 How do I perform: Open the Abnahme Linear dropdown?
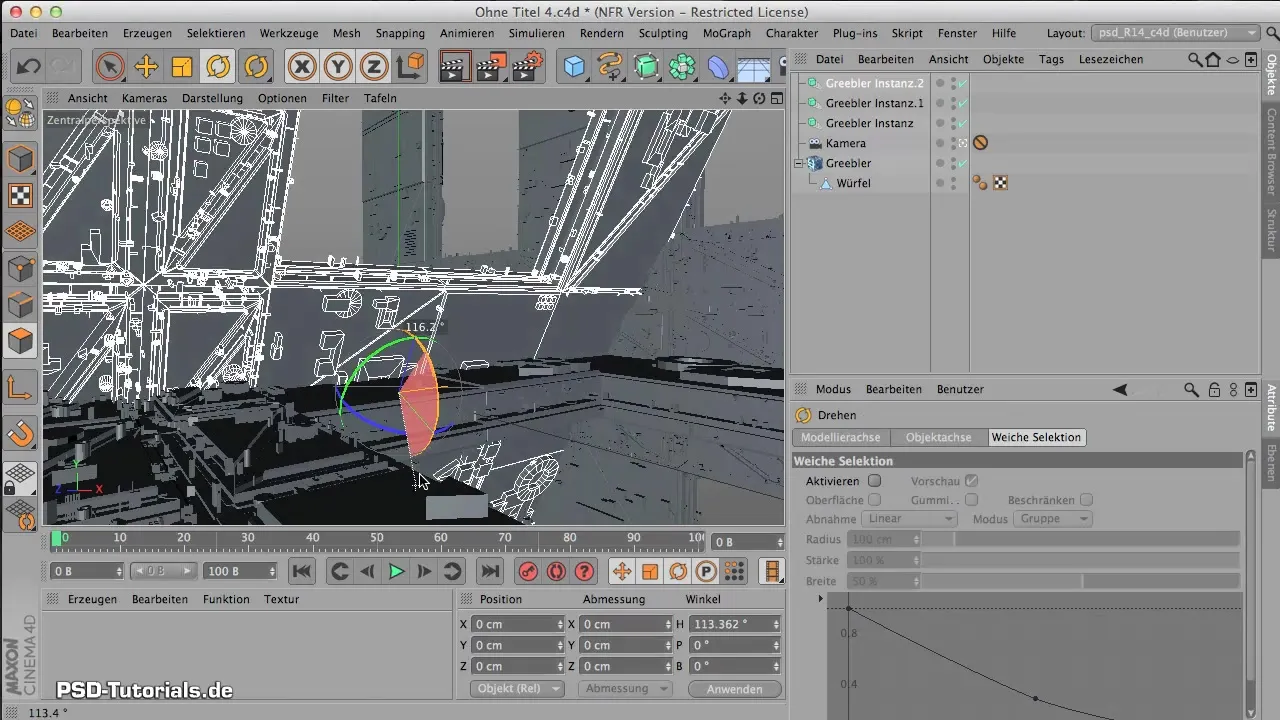tap(908, 519)
